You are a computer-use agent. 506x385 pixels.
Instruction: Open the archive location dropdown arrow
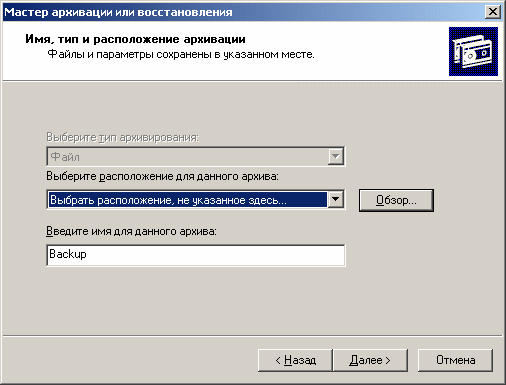click(336, 200)
